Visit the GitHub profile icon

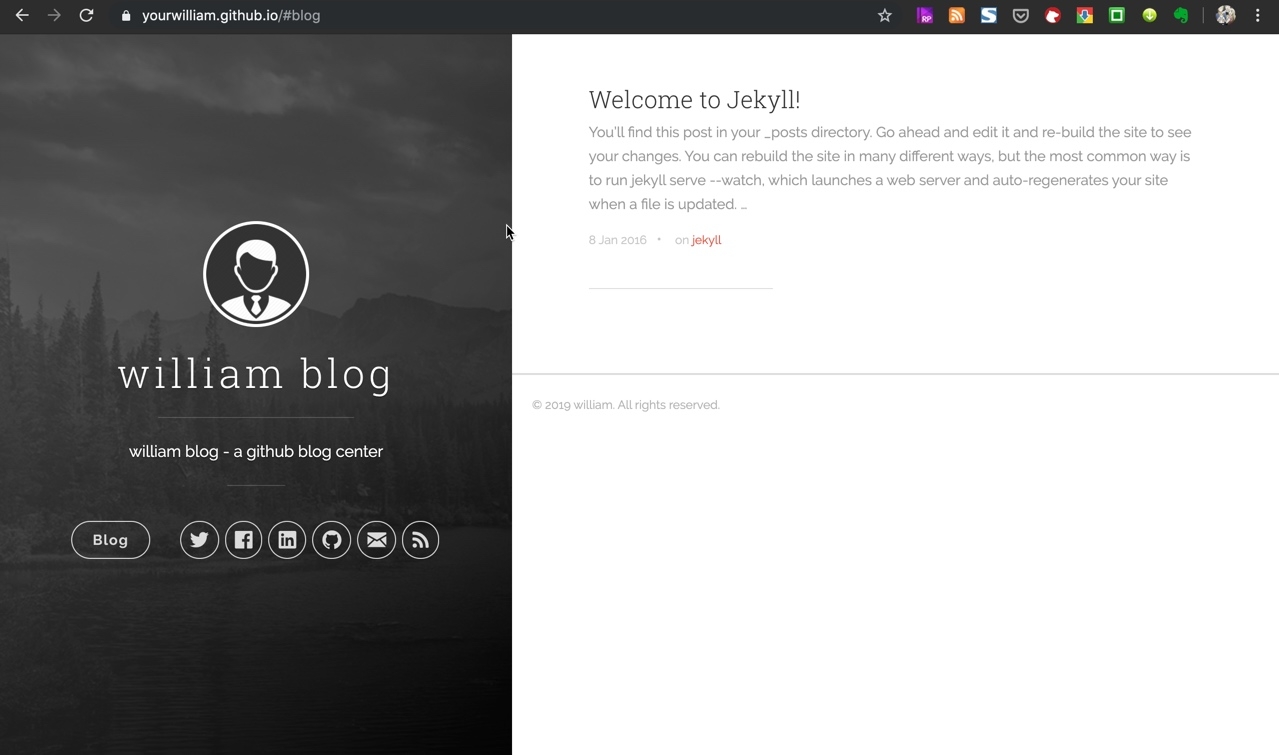coord(332,540)
